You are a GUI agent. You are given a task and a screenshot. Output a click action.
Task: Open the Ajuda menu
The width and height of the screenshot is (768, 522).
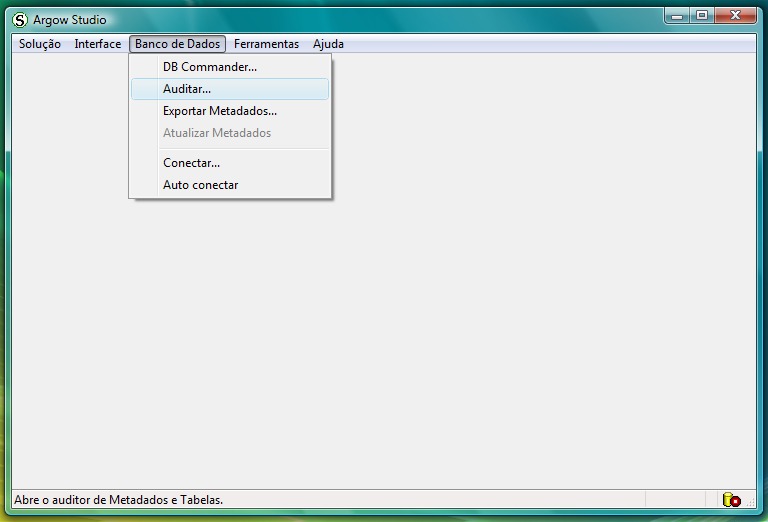point(328,44)
